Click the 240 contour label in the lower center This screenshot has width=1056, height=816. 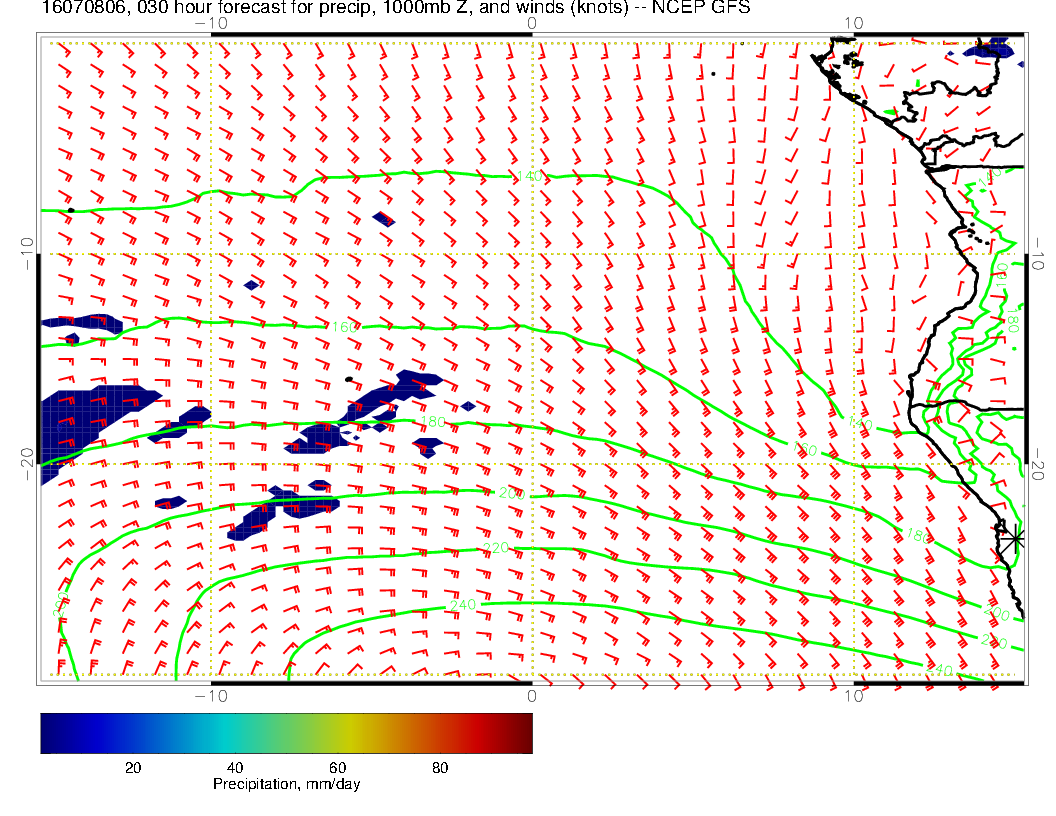[462, 605]
